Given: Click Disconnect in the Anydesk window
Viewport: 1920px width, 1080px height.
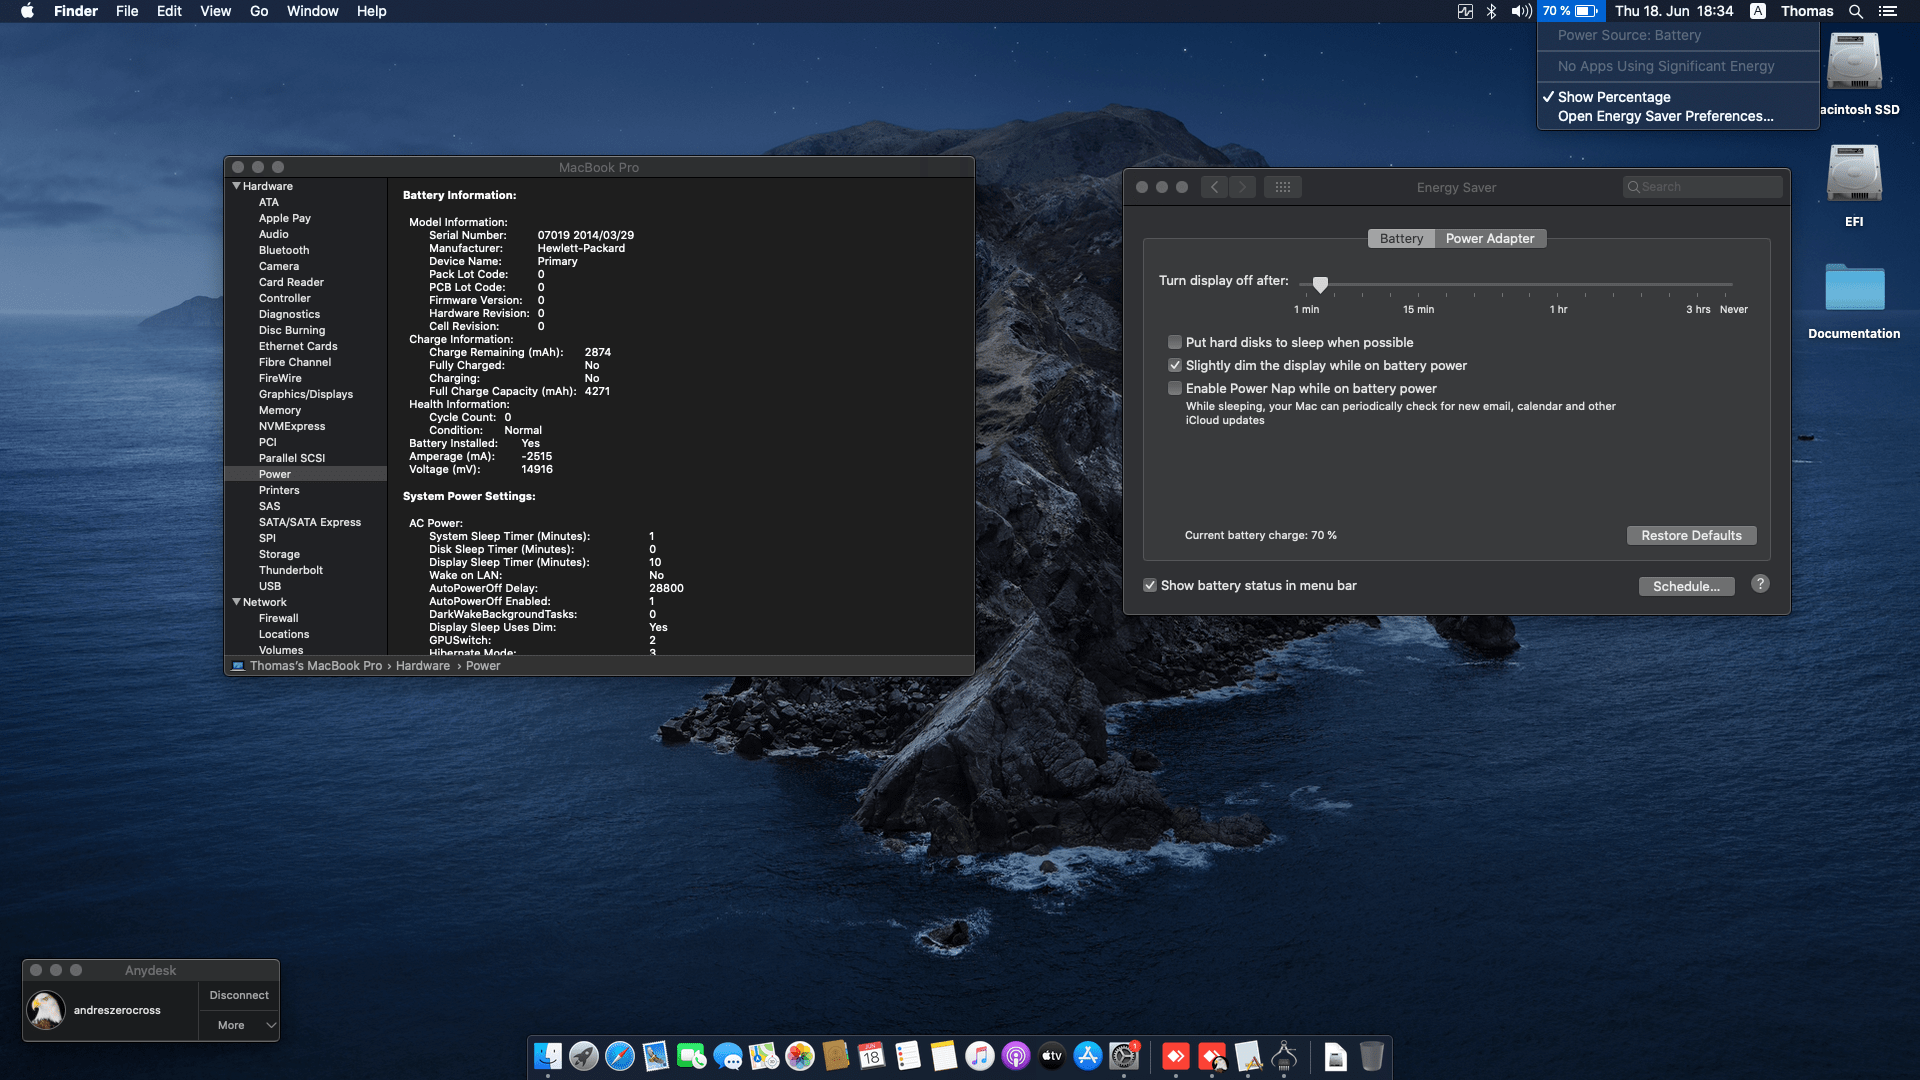Looking at the screenshot, I should click(x=239, y=995).
